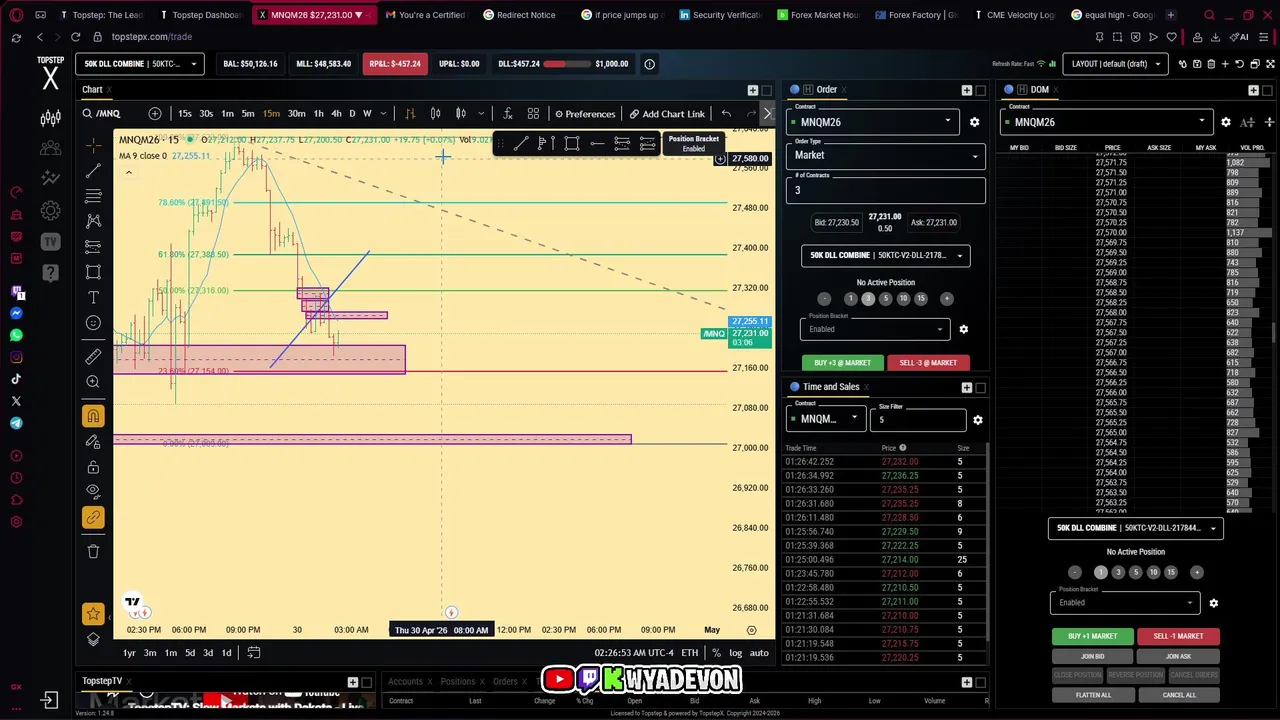Open the Order Type Market dropdown

point(886,155)
